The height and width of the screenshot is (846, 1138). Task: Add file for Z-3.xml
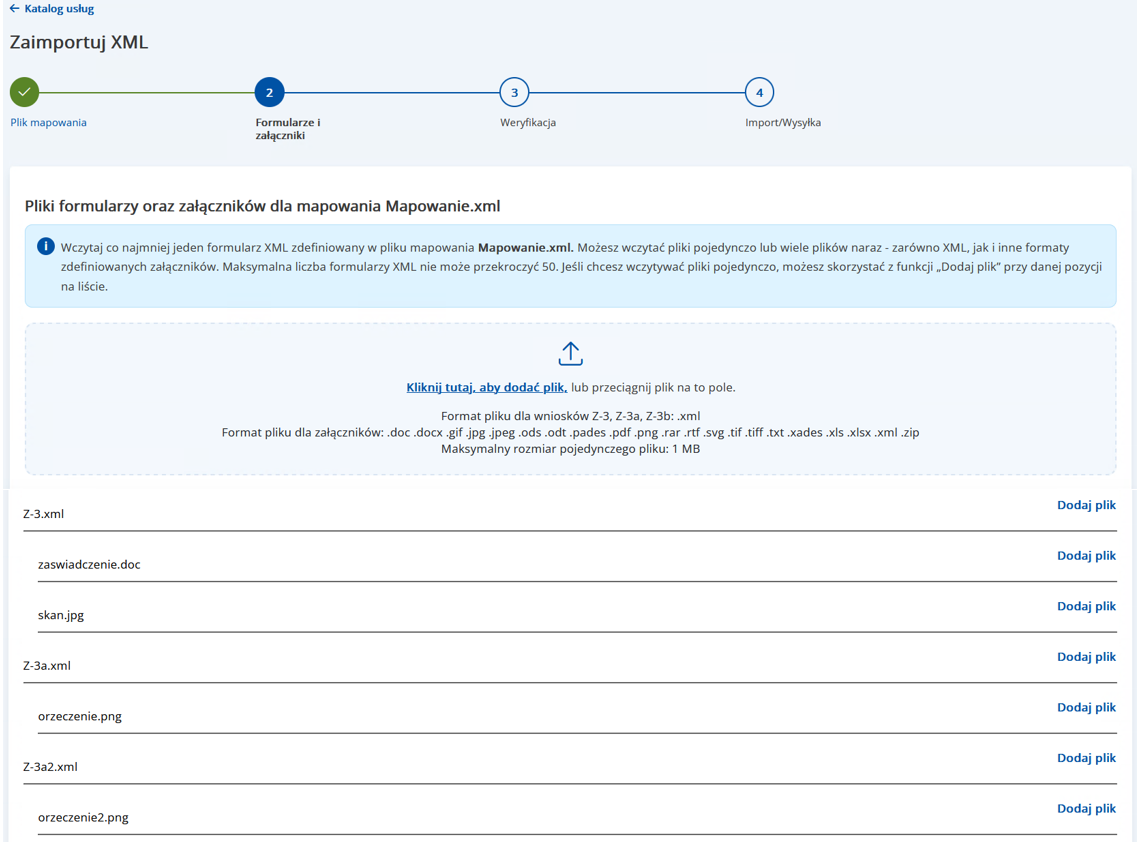pos(1086,505)
